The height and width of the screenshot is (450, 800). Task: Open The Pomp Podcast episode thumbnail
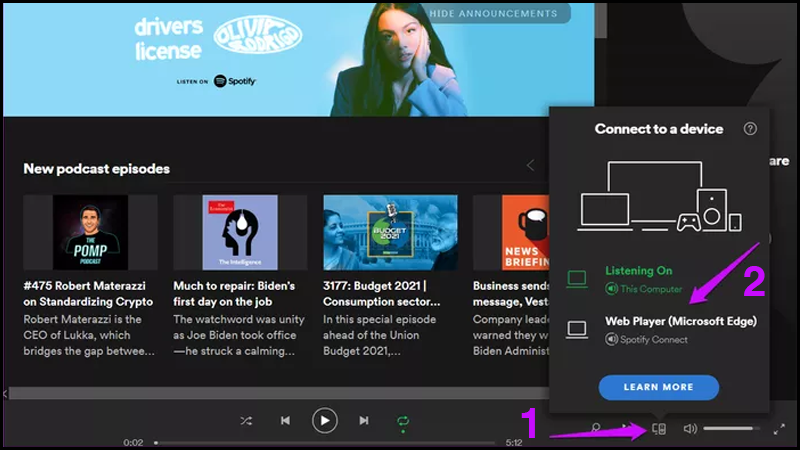pyautogui.click(x=90, y=232)
